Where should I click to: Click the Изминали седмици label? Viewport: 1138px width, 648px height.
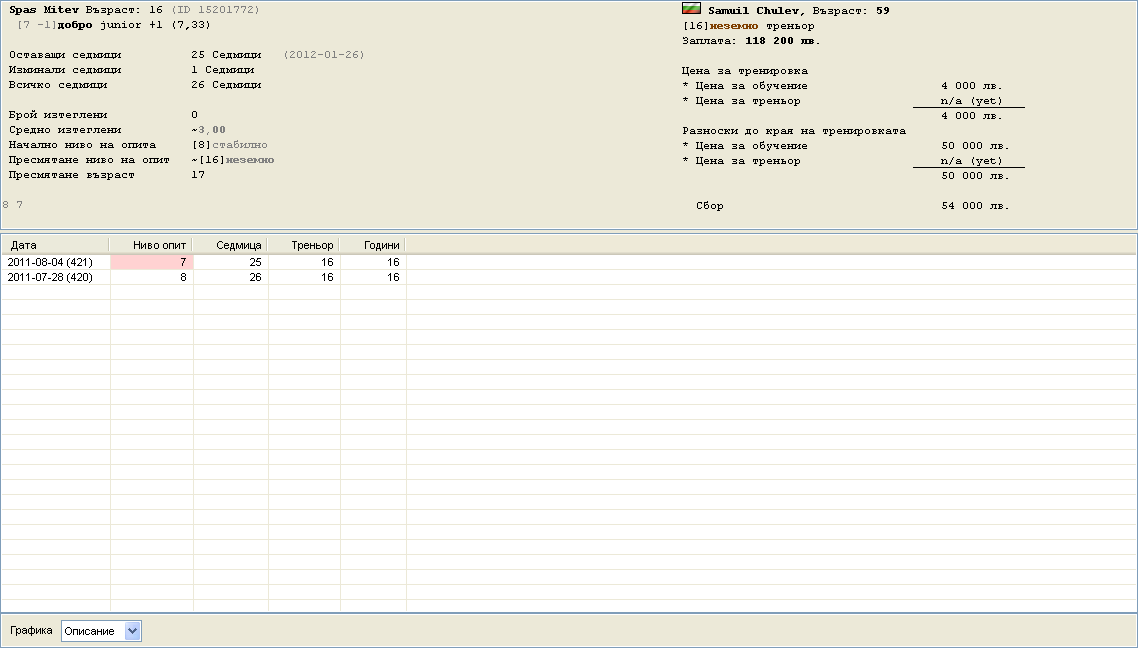[65, 70]
